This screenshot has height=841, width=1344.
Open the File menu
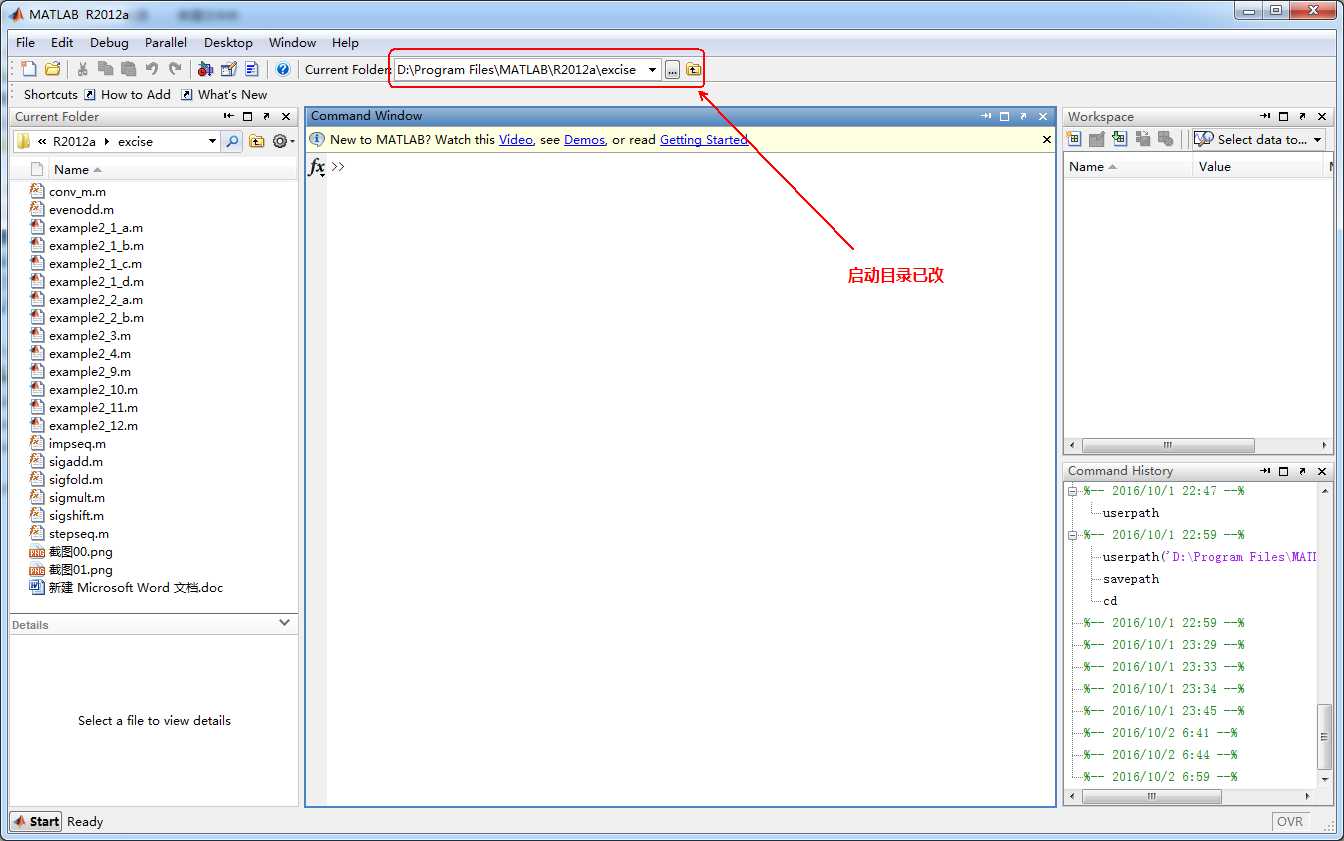point(25,43)
